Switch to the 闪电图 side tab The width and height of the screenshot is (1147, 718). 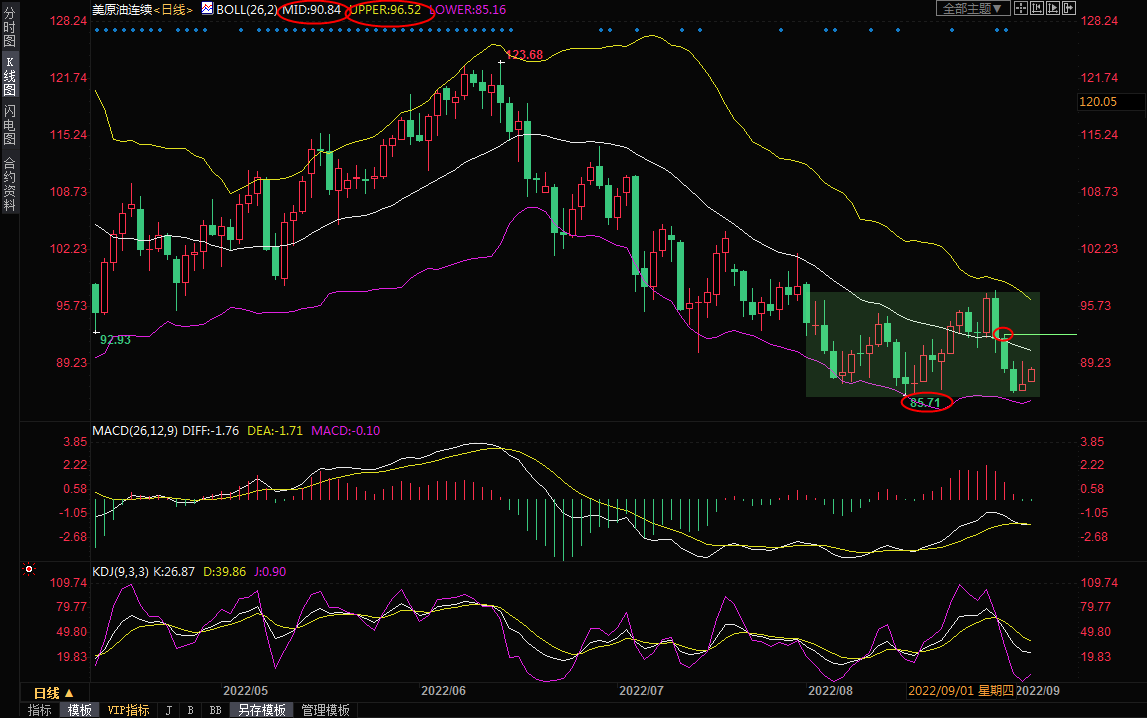[9, 124]
